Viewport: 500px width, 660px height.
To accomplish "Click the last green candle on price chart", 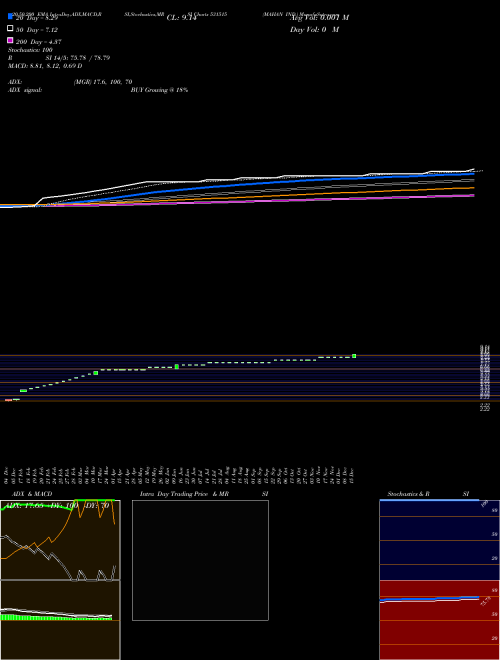I will pos(354,356).
